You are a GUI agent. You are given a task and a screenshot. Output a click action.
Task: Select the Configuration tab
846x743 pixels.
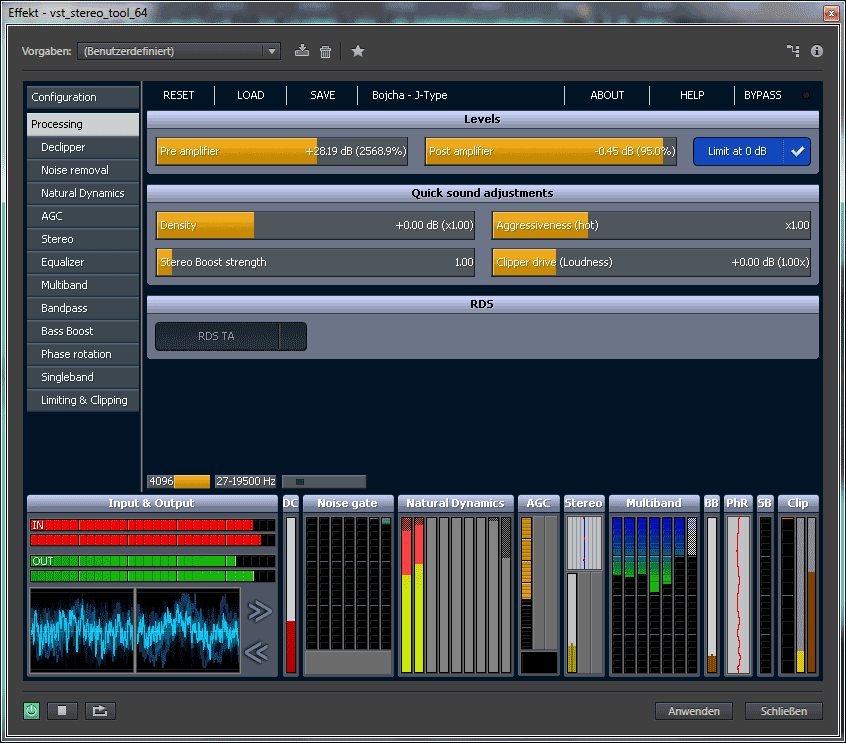[x=83, y=97]
